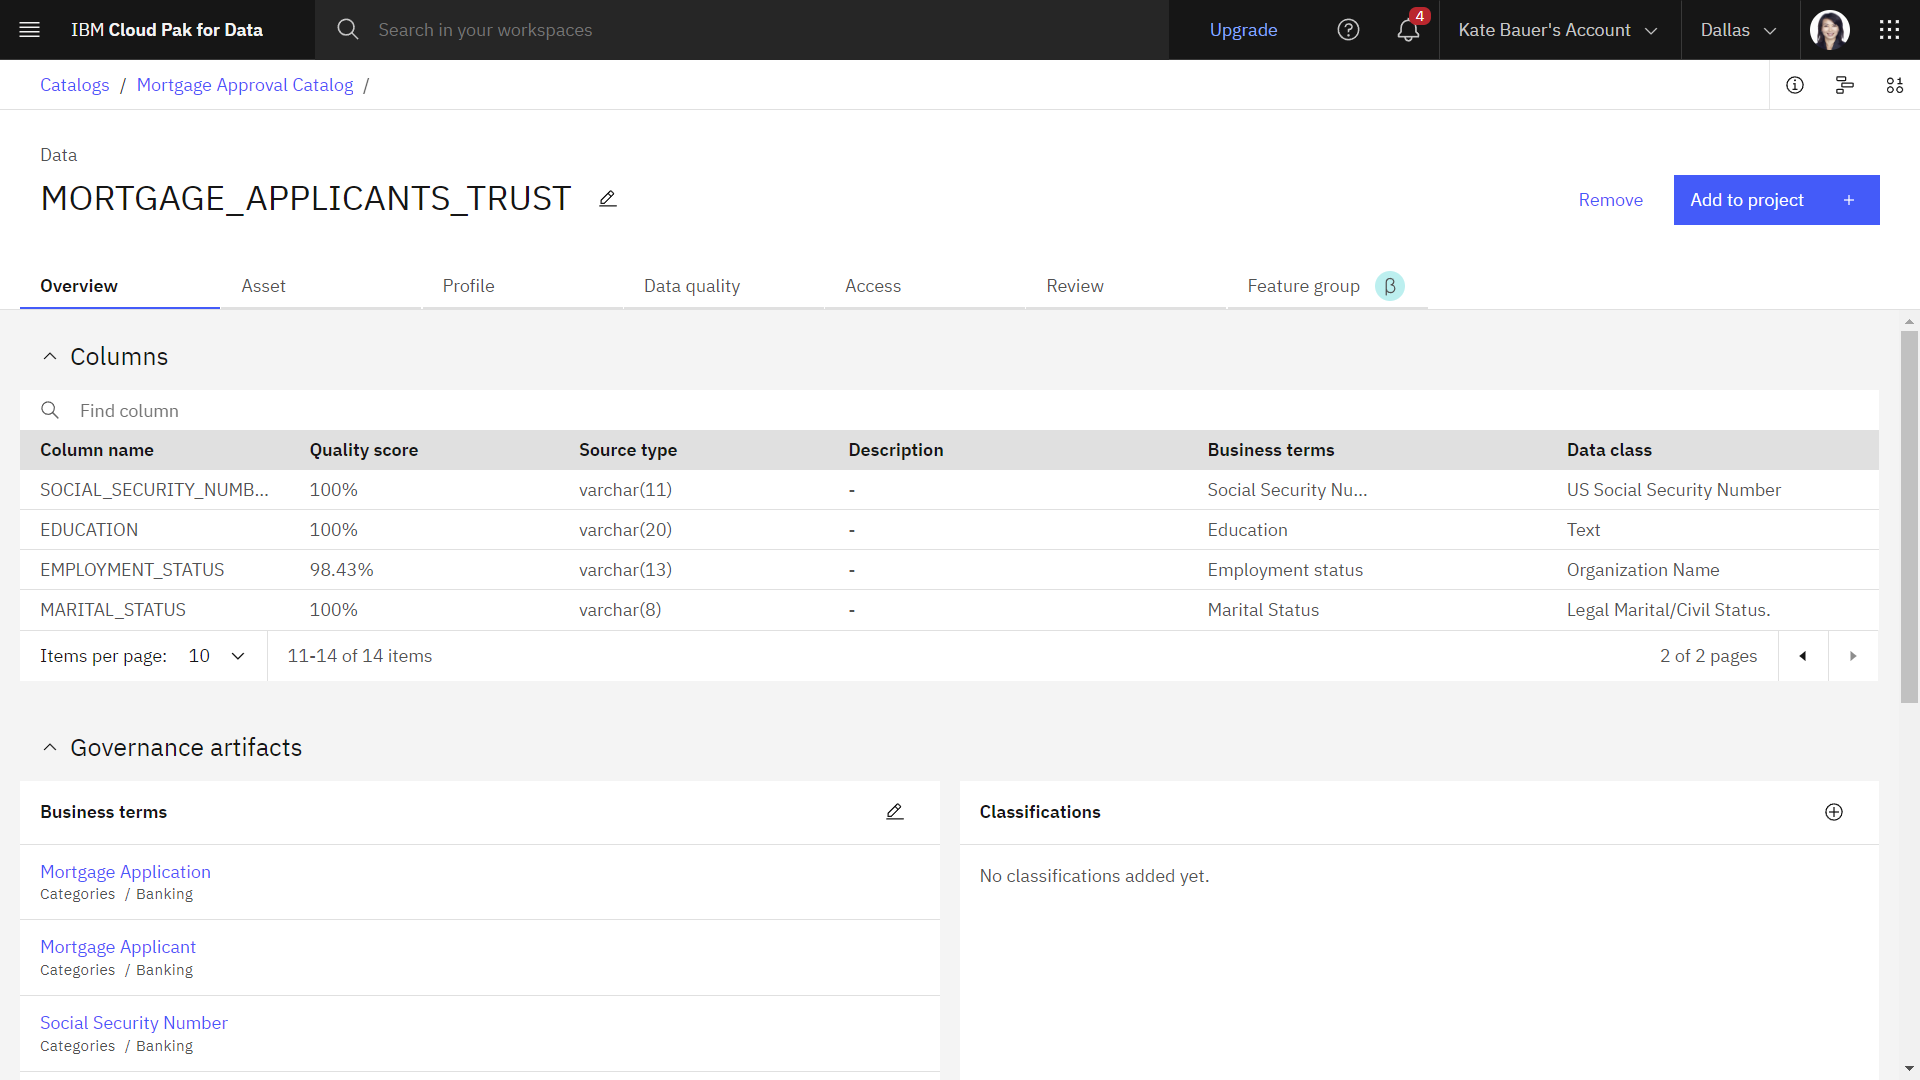The width and height of the screenshot is (1920, 1080).
Task: Select the SOCIAL_SECURITY_NUMB... column row
Action: click(949, 490)
